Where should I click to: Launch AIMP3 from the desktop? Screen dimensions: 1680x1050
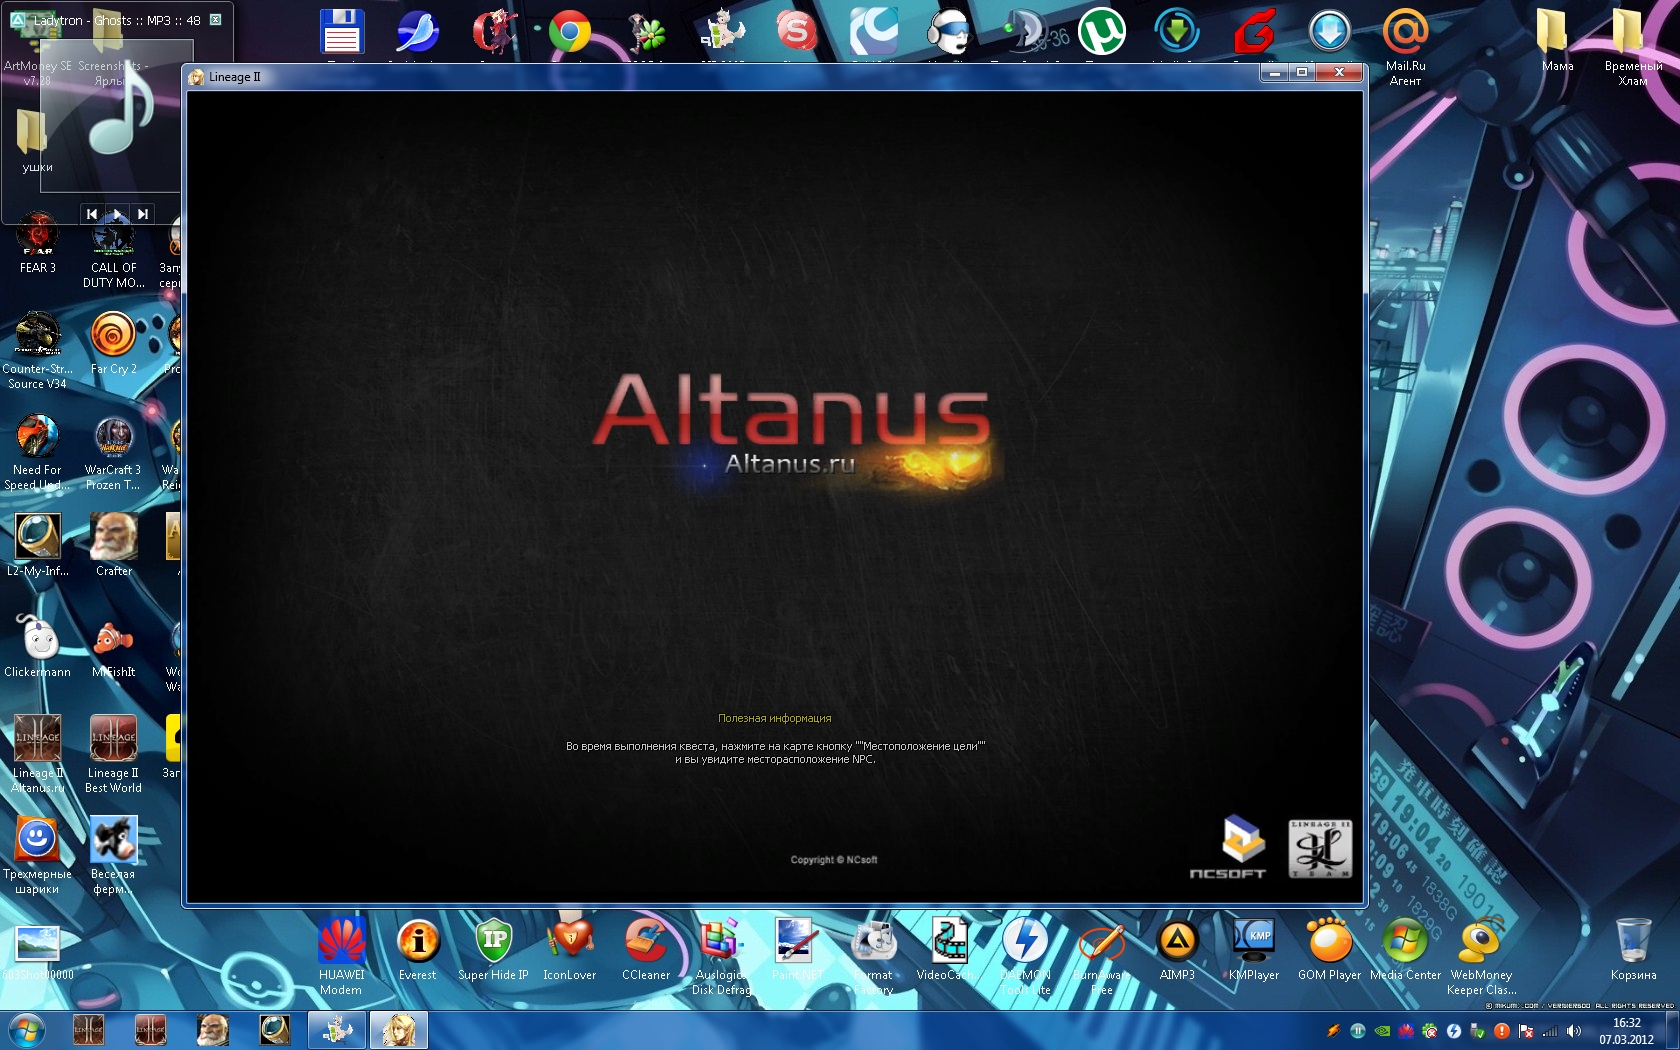pyautogui.click(x=1177, y=950)
